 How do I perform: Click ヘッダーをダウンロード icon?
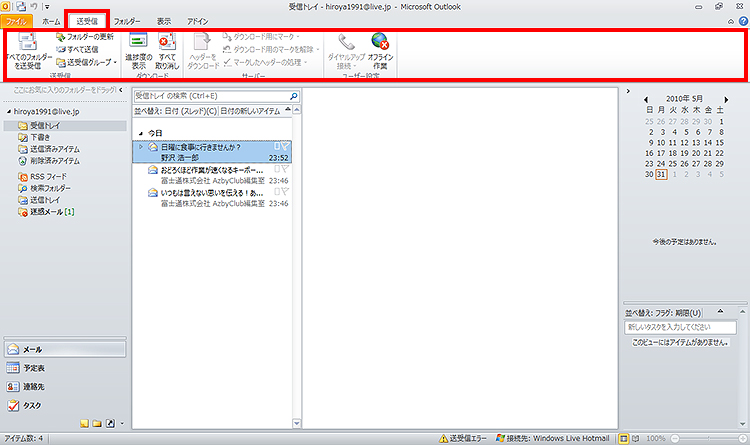pyautogui.click(x=201, y=41)
